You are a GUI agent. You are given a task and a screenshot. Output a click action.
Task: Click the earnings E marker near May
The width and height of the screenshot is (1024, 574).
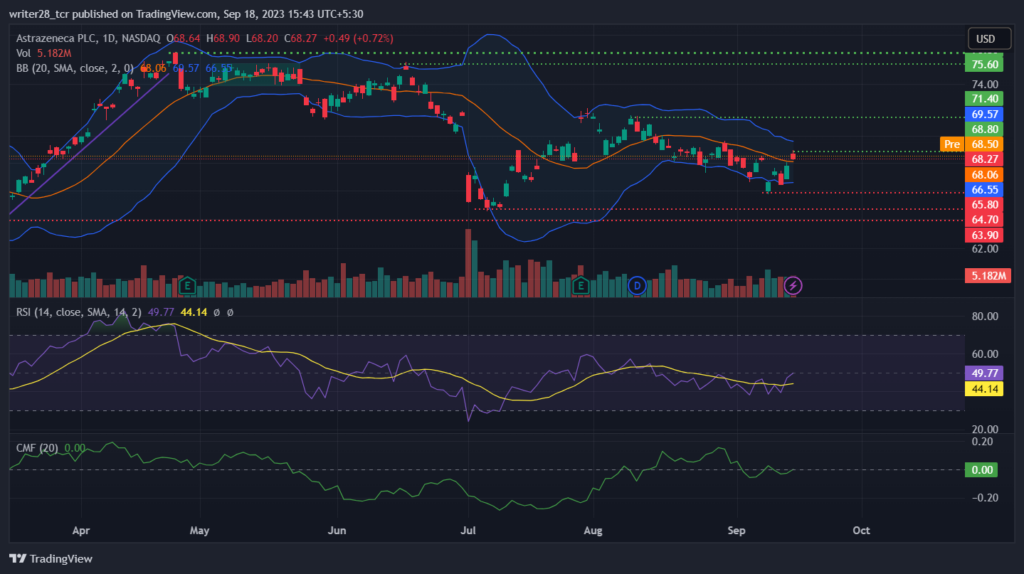click(x=187, y=285)
